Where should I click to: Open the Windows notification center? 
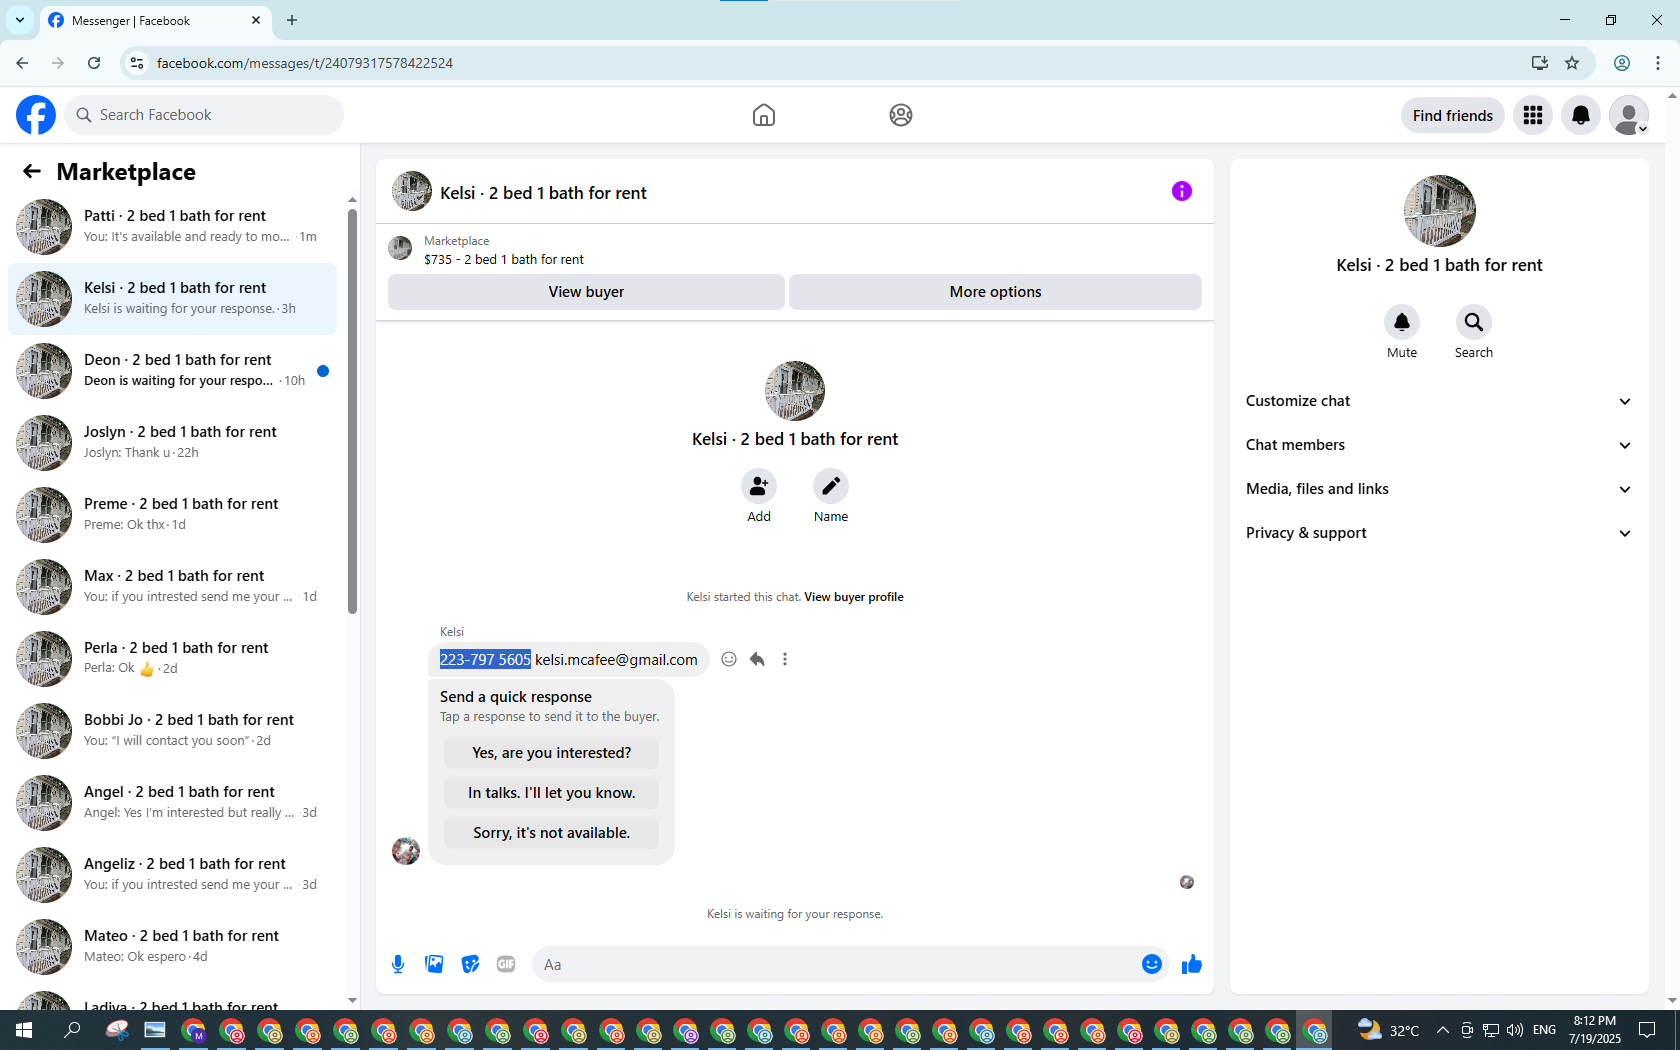tap(1647, 1030)
